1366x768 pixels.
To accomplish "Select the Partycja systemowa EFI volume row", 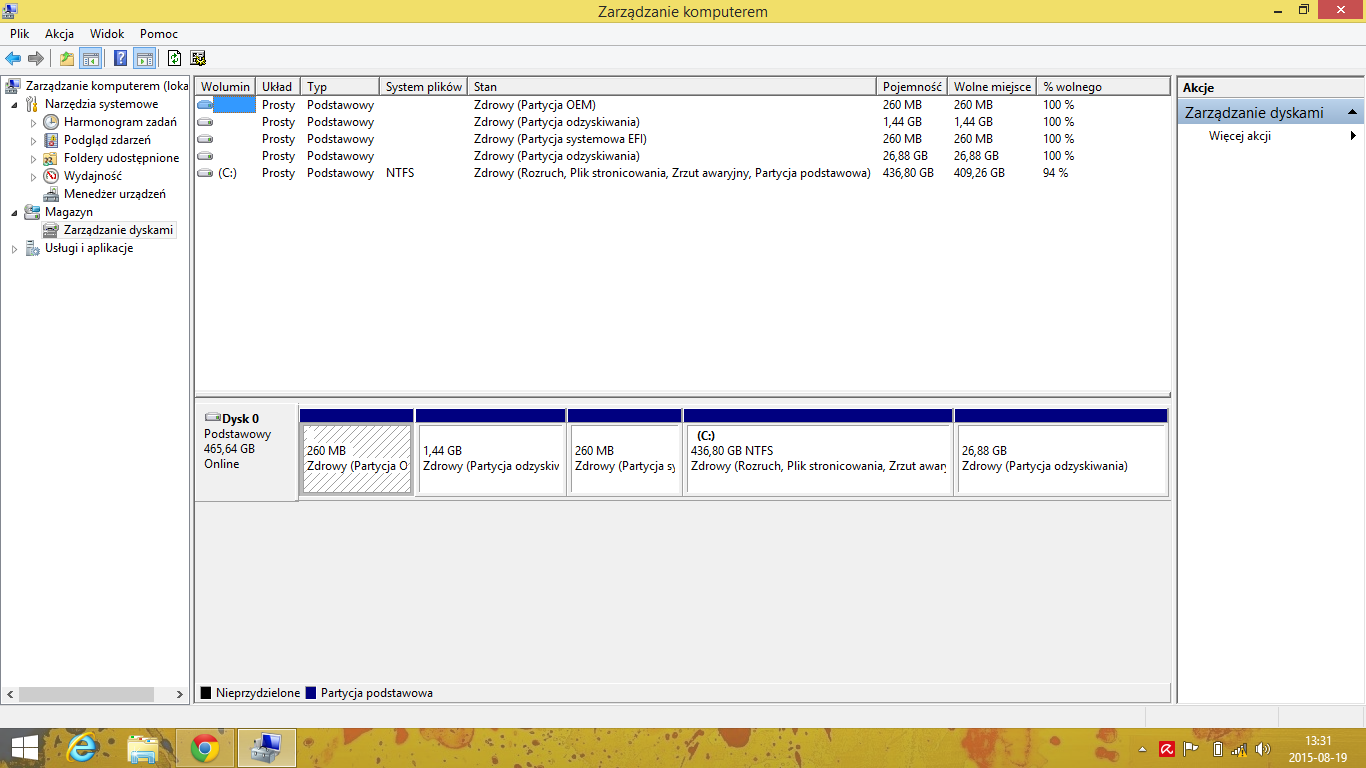I will pos(682,139).
